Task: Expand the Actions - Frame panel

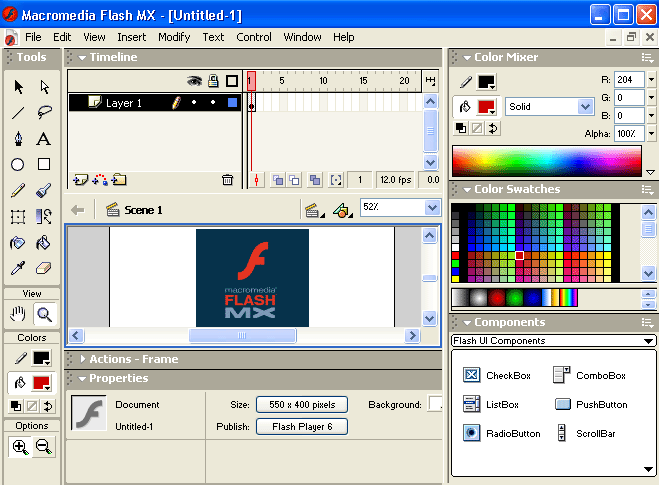Action: tap(82, 359)
